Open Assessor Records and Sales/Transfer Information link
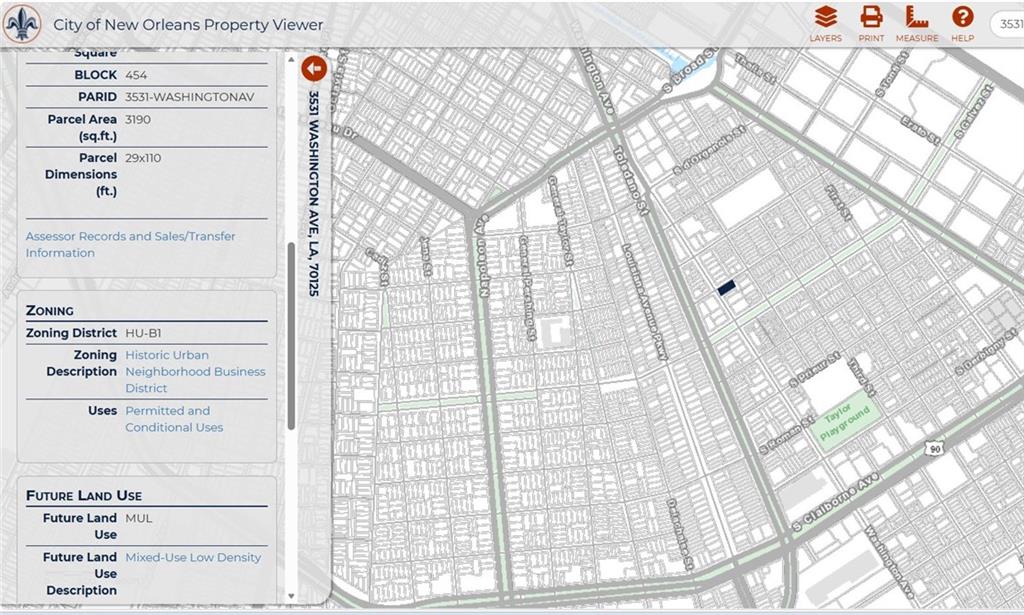The width and height of the screenshot is (1024, 615). [131, 244]
